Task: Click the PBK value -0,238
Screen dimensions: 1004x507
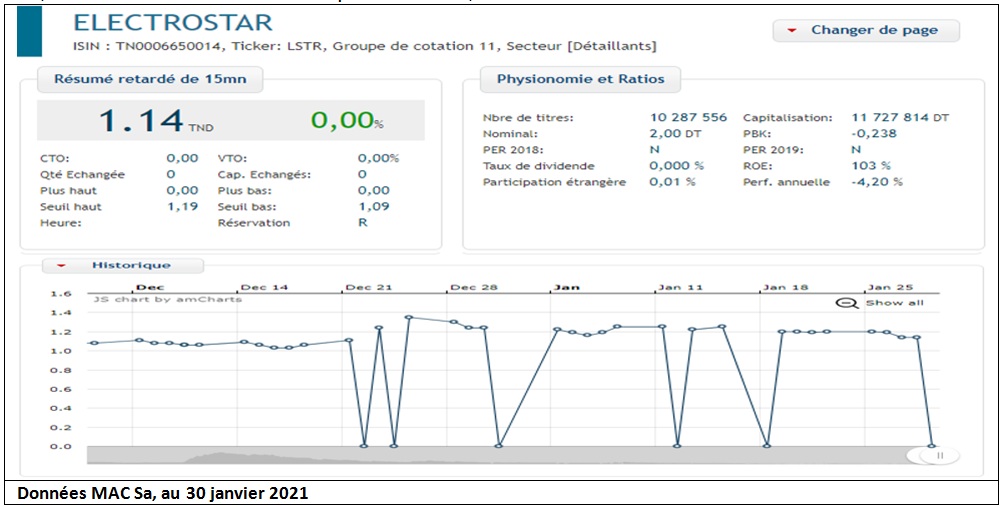Action: pyautogui.click(x=874, y=133)
